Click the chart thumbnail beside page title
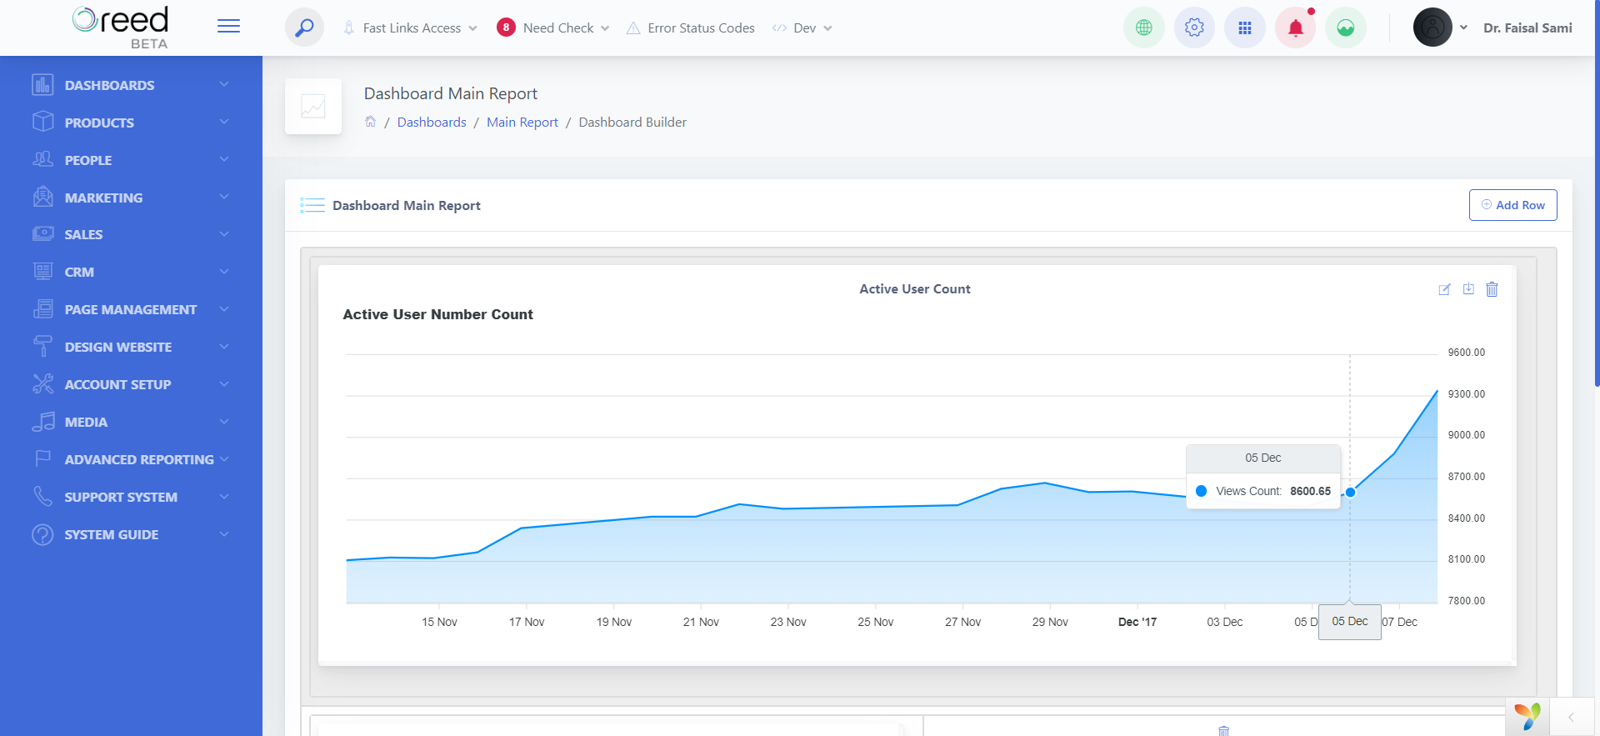 313,106
